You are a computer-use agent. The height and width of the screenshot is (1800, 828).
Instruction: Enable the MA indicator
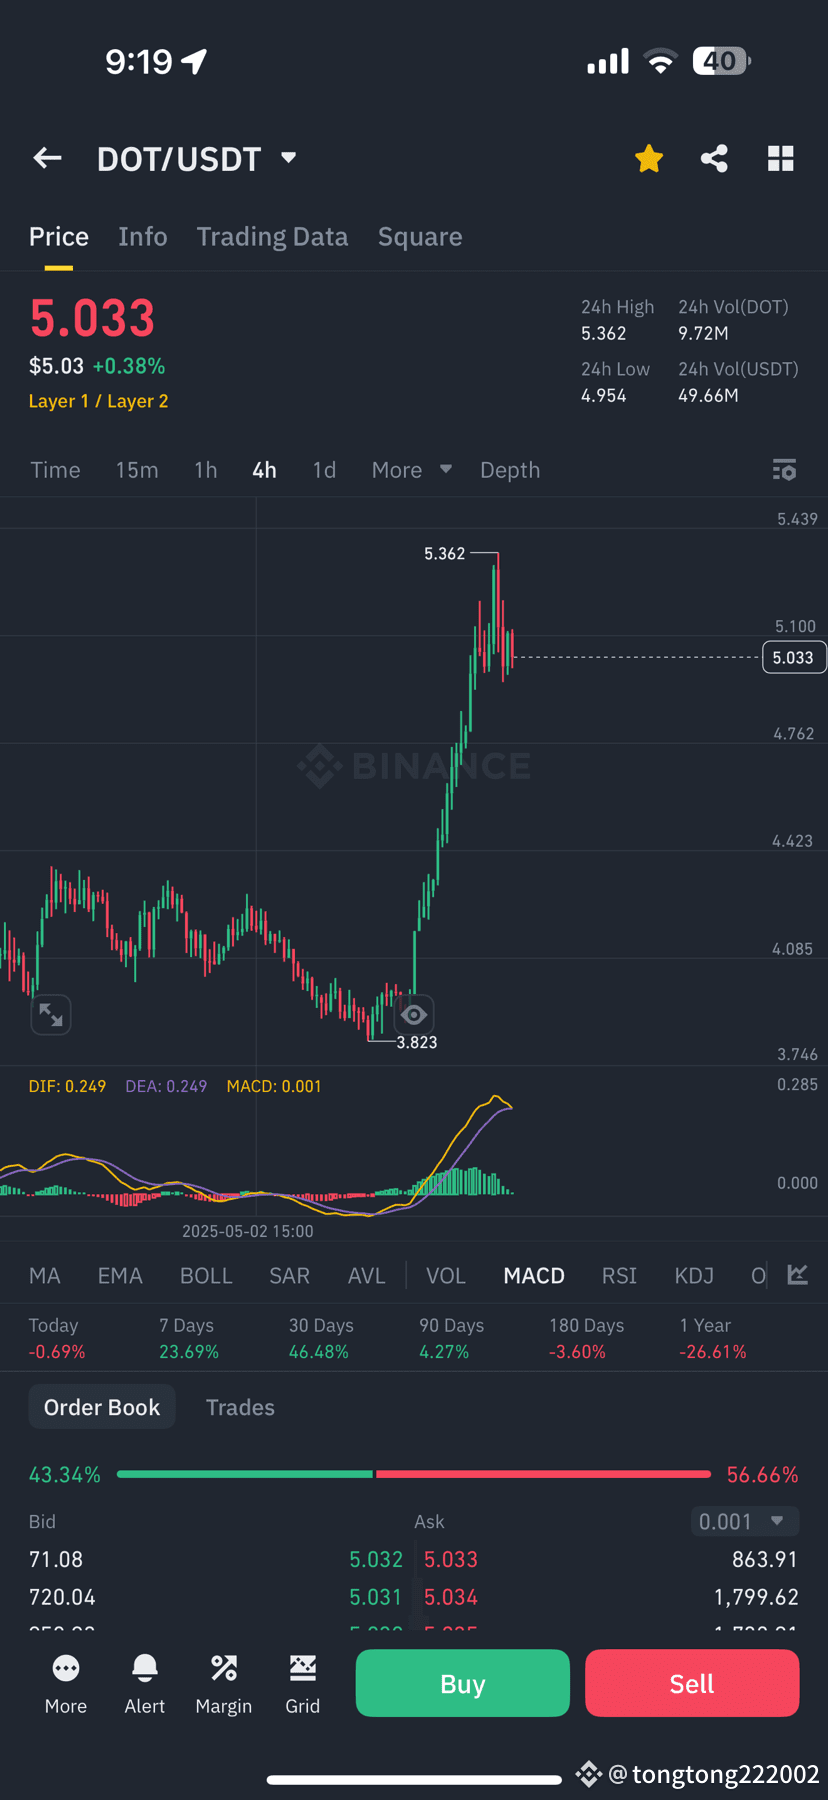[x=45, y=1276]
